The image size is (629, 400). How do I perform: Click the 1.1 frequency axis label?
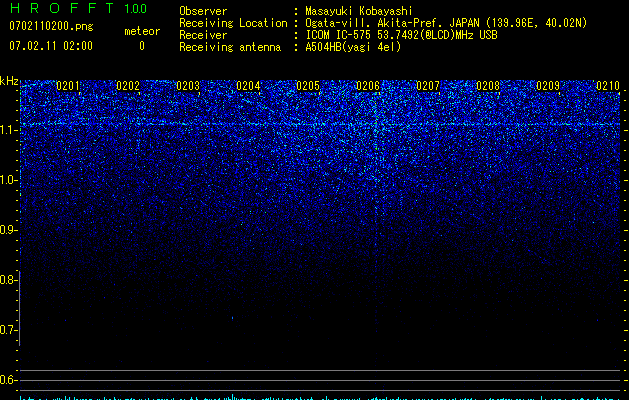coord(8,130)
